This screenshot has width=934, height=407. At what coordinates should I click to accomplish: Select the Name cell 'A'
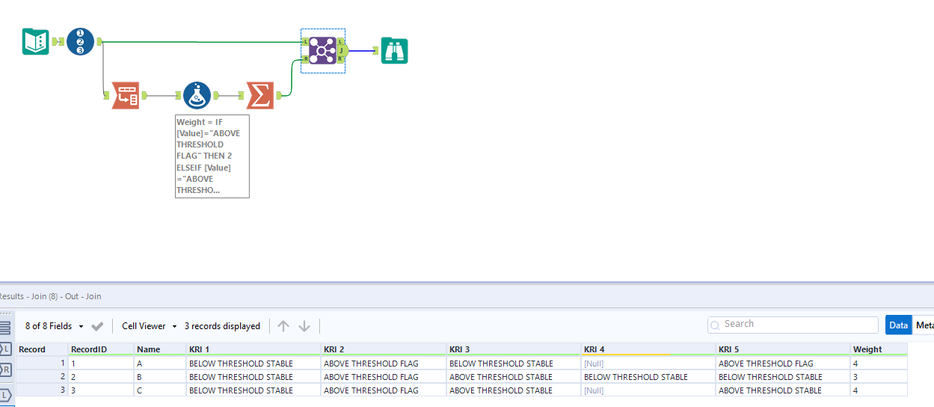(160, 363)
